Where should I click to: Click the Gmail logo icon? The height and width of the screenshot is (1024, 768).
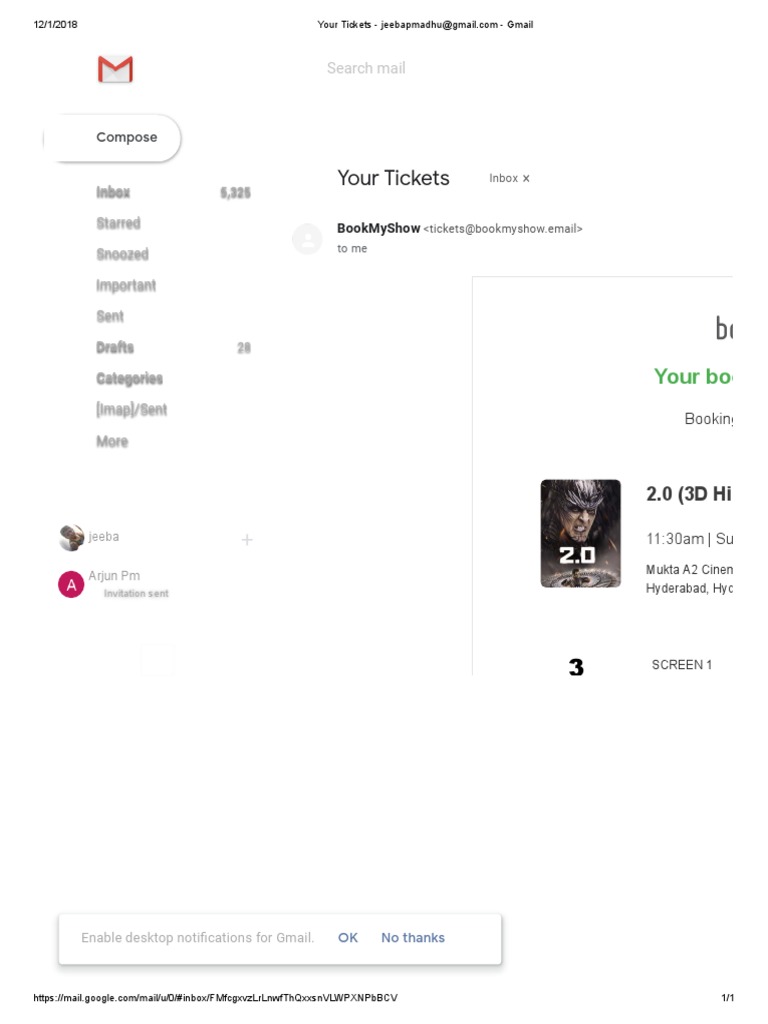(115, 69)
